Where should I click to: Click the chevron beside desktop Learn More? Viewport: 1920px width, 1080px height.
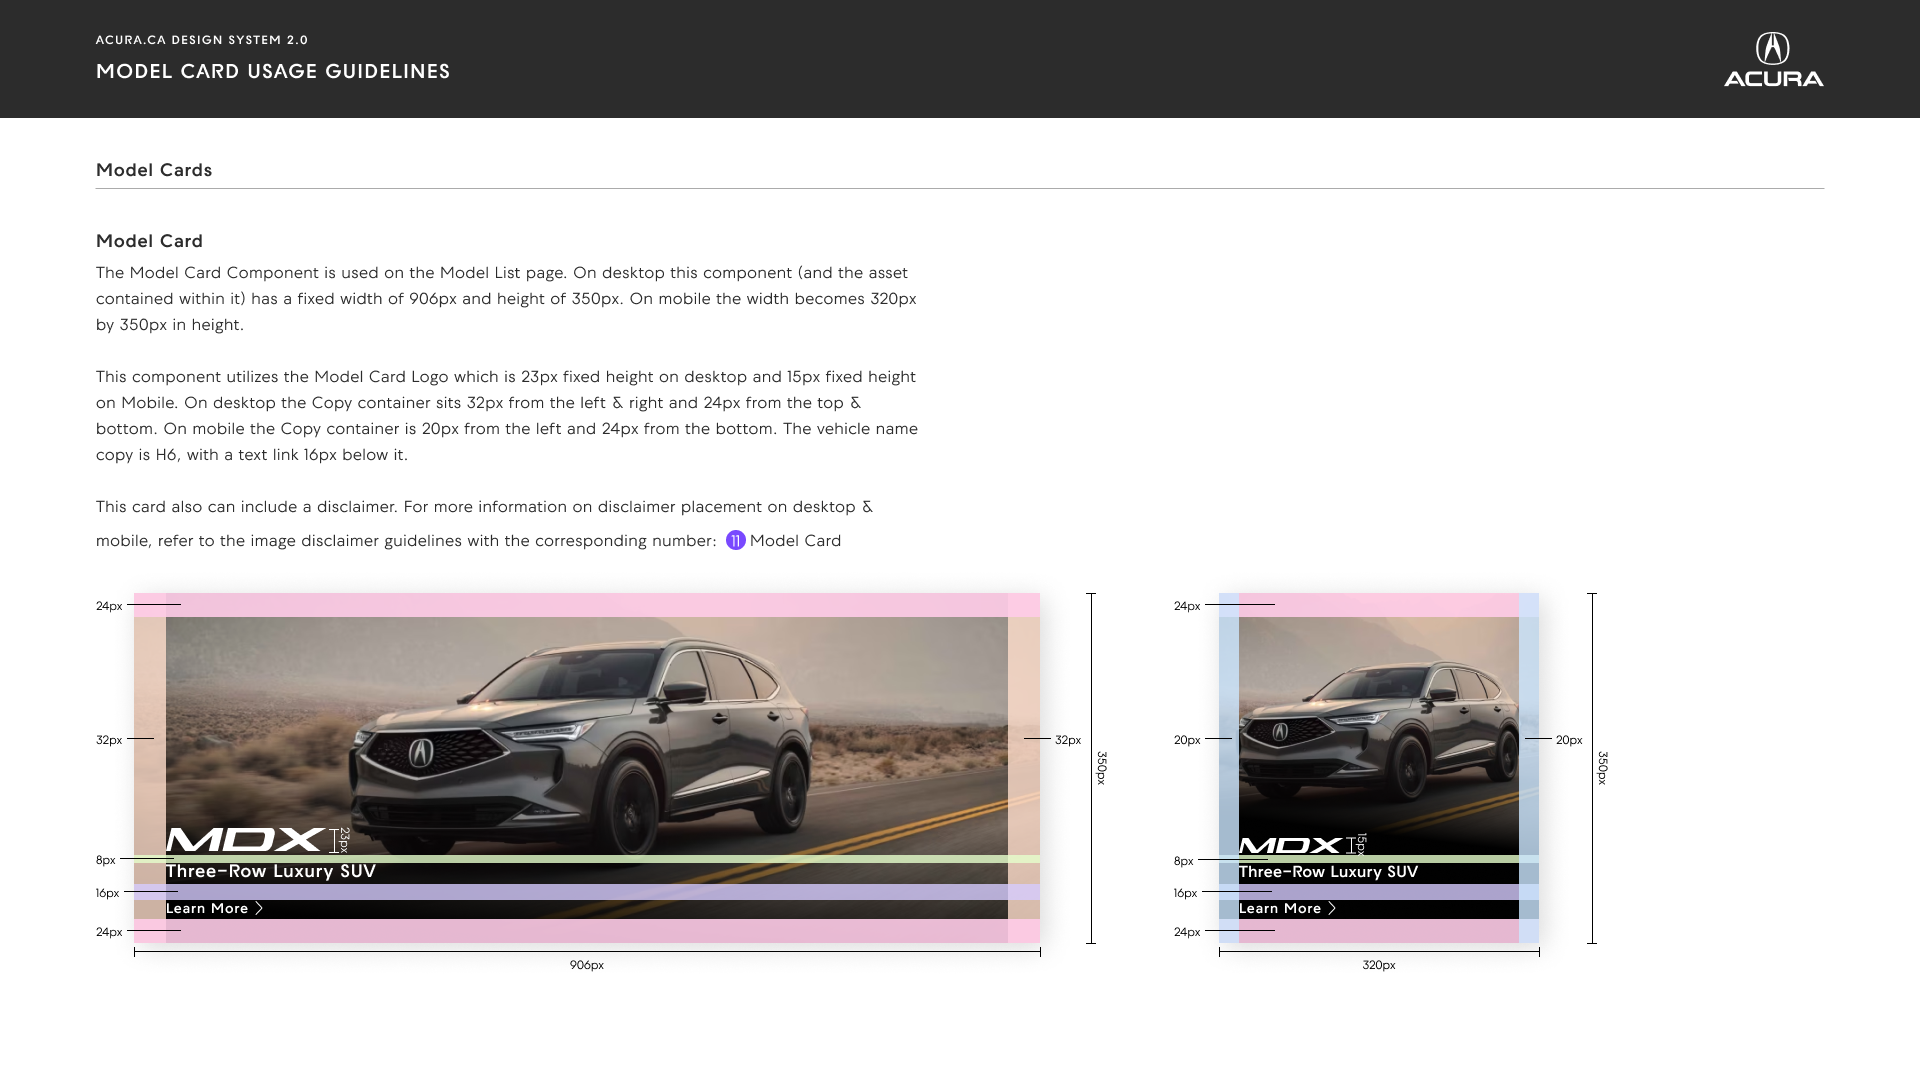[259, 909]
